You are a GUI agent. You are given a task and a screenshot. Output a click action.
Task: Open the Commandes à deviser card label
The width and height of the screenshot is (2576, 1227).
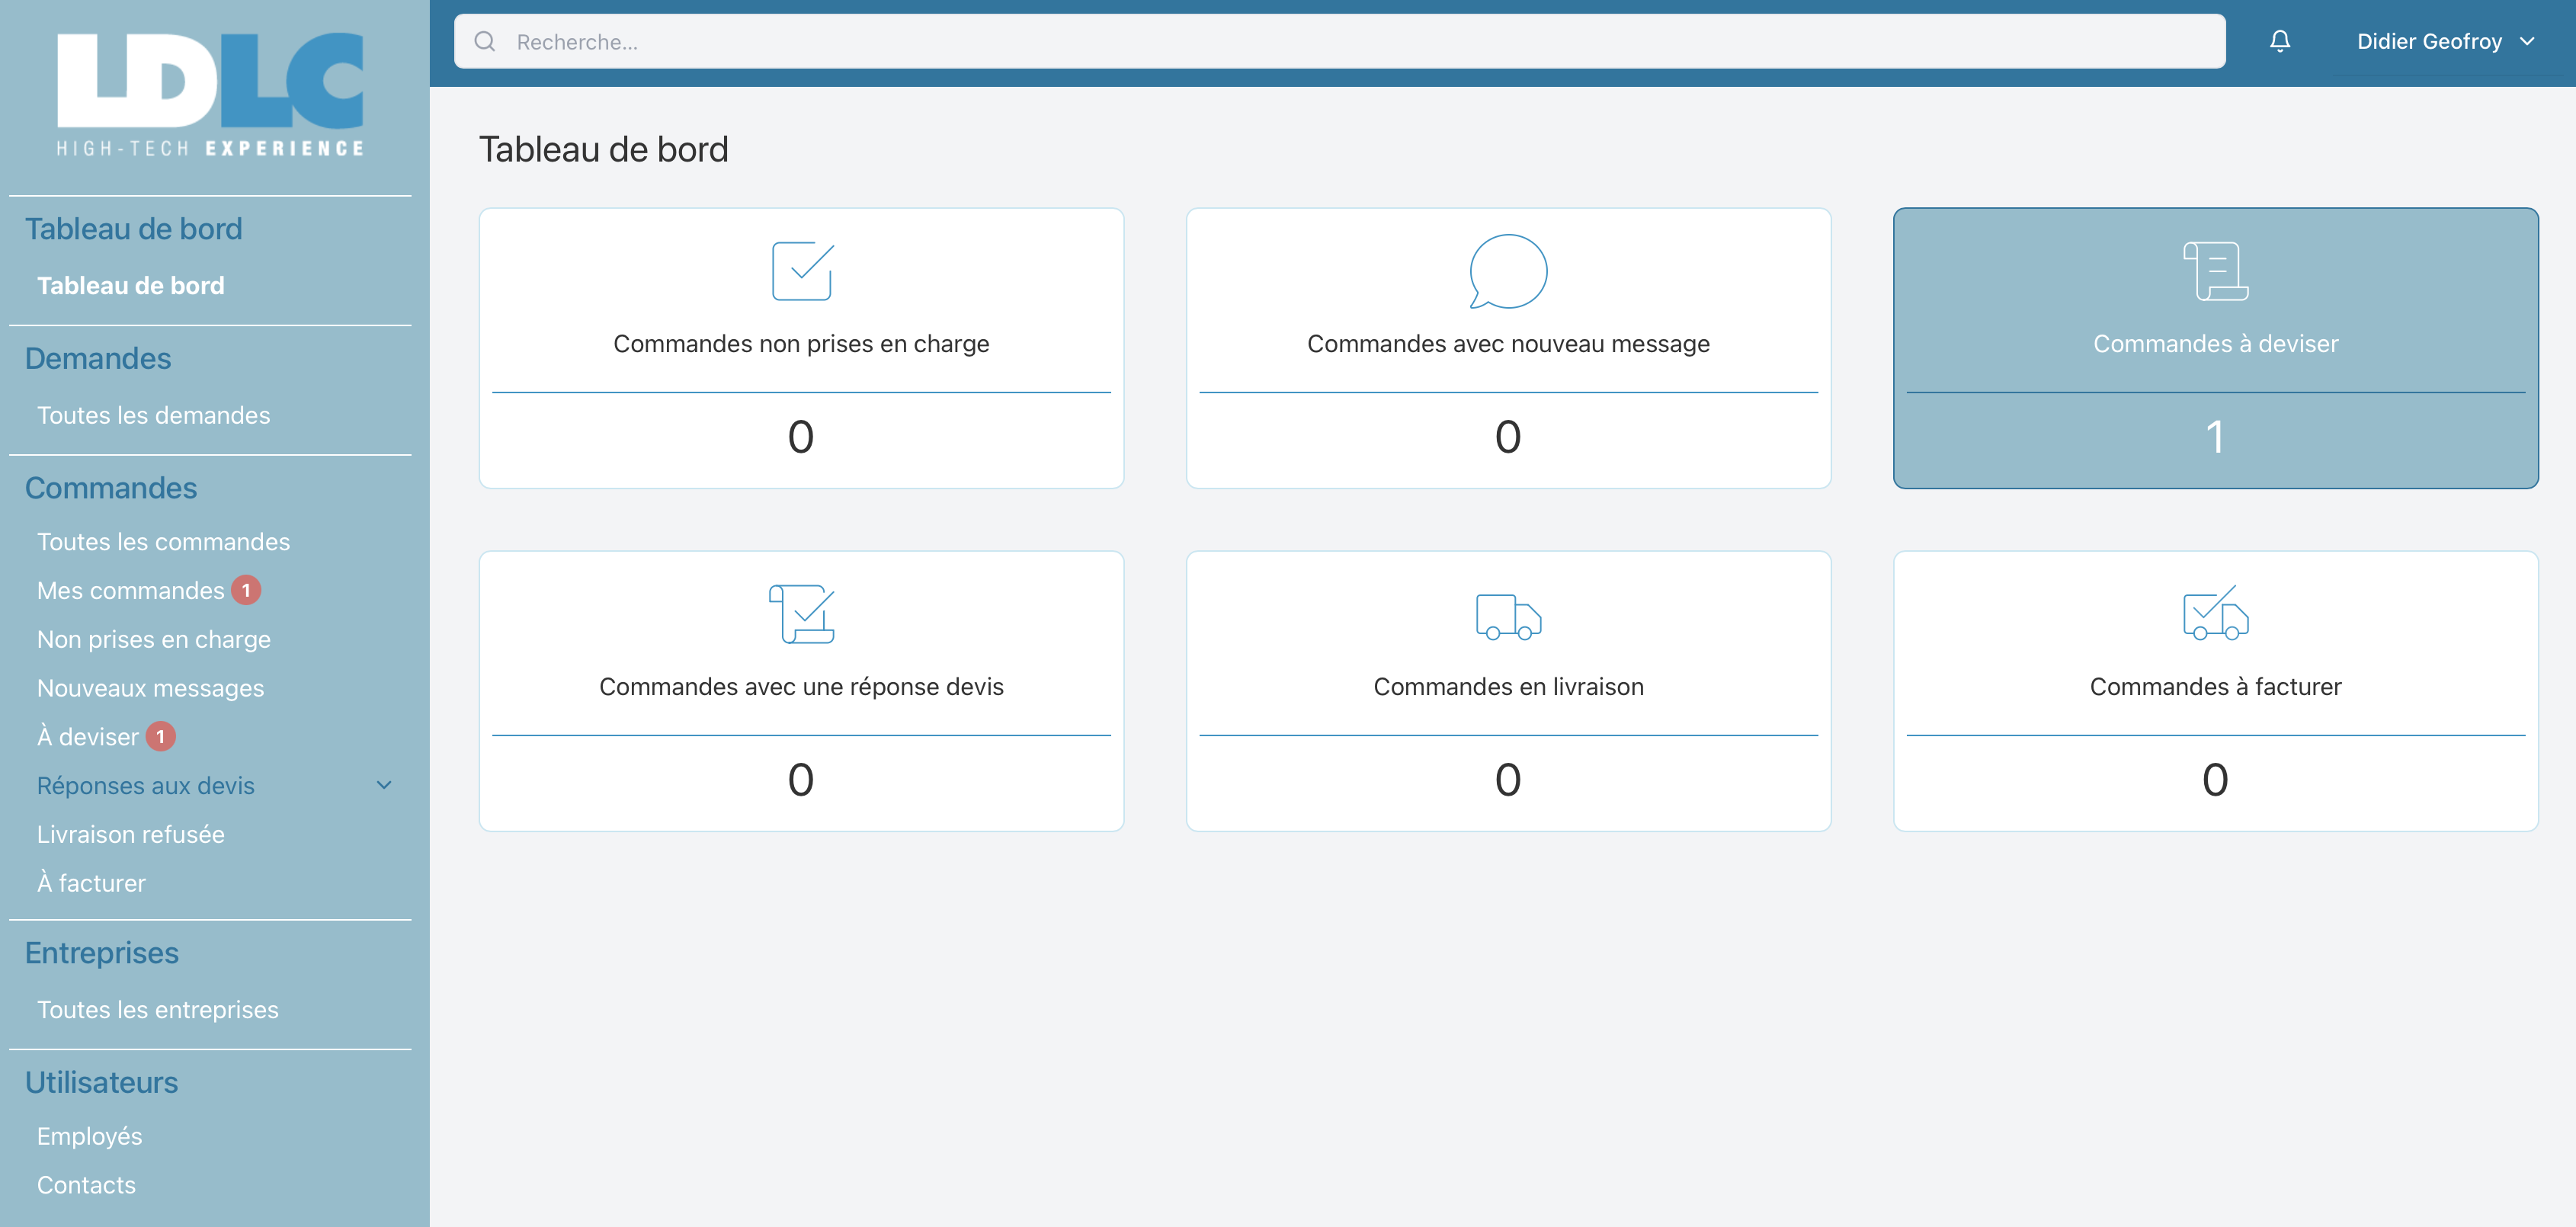[2216, 344]
